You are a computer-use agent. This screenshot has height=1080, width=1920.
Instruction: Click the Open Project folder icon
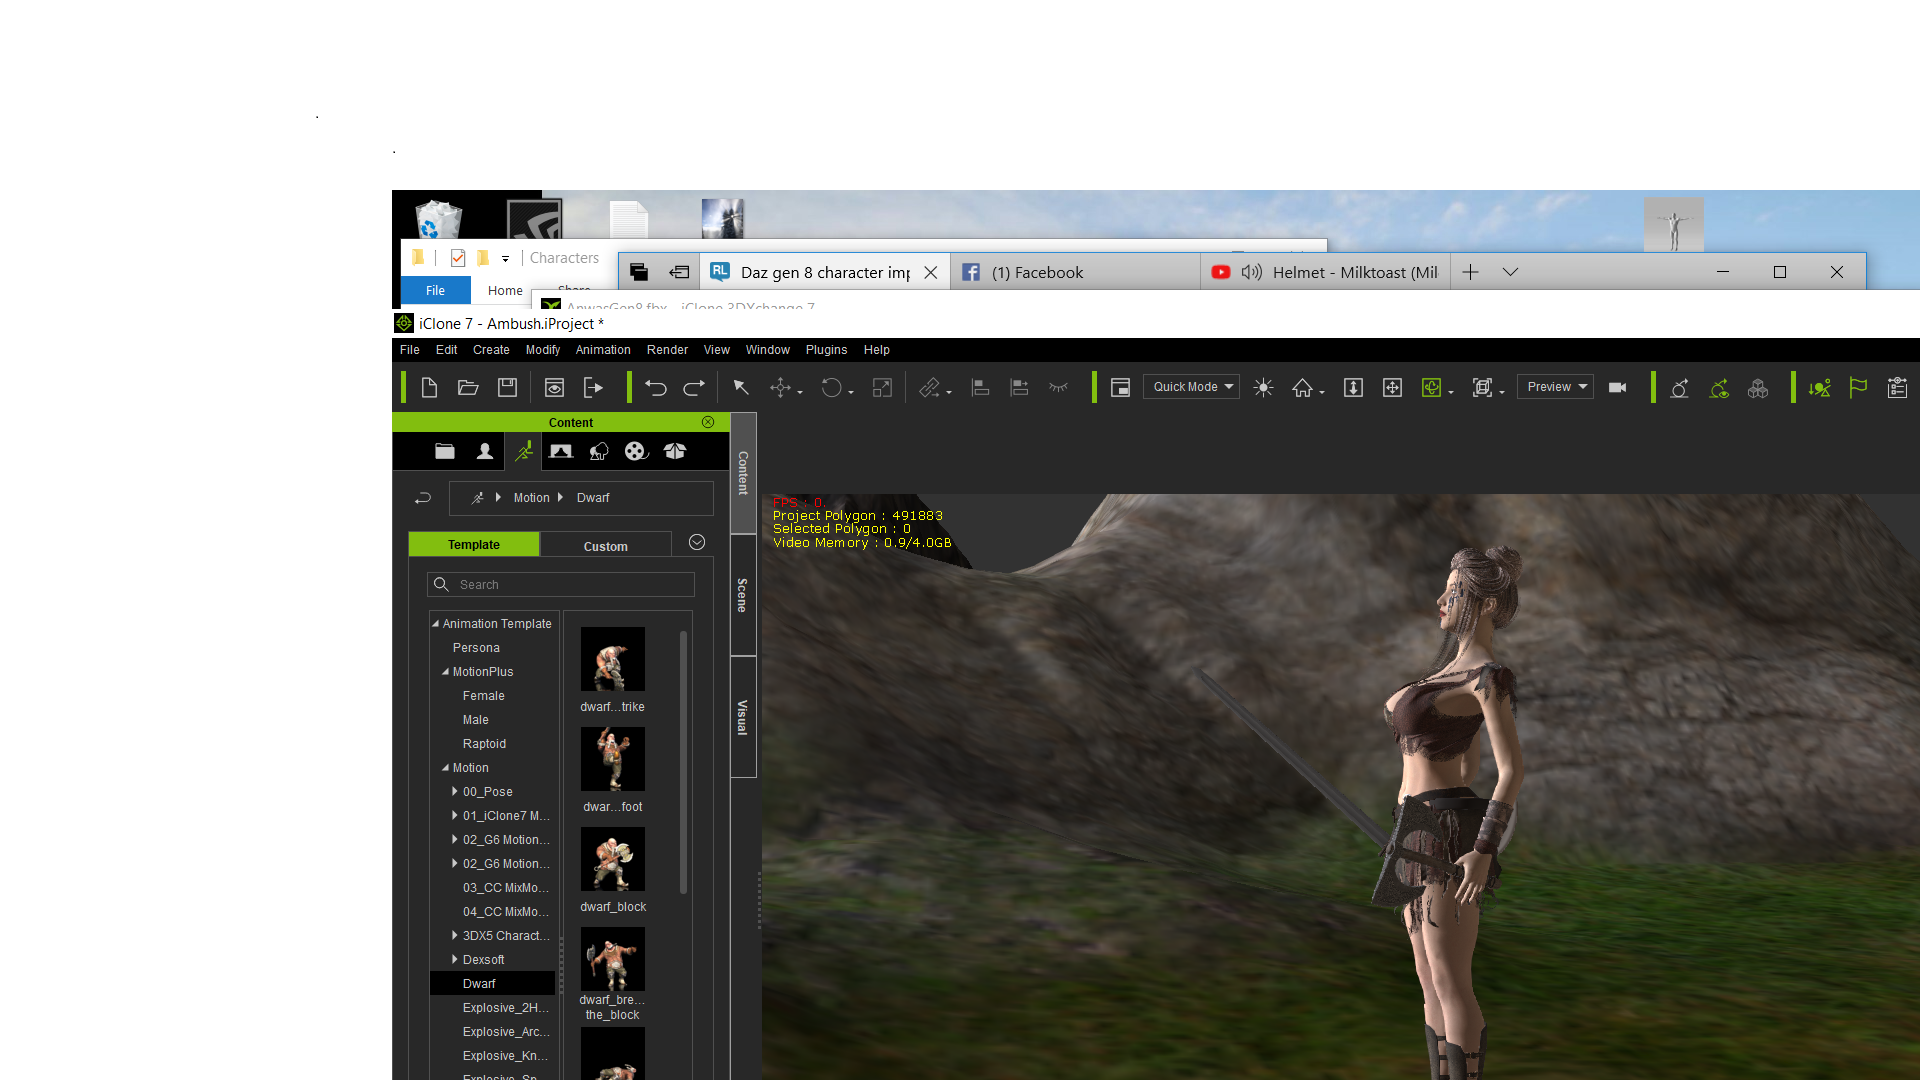(x=468, y=388)
